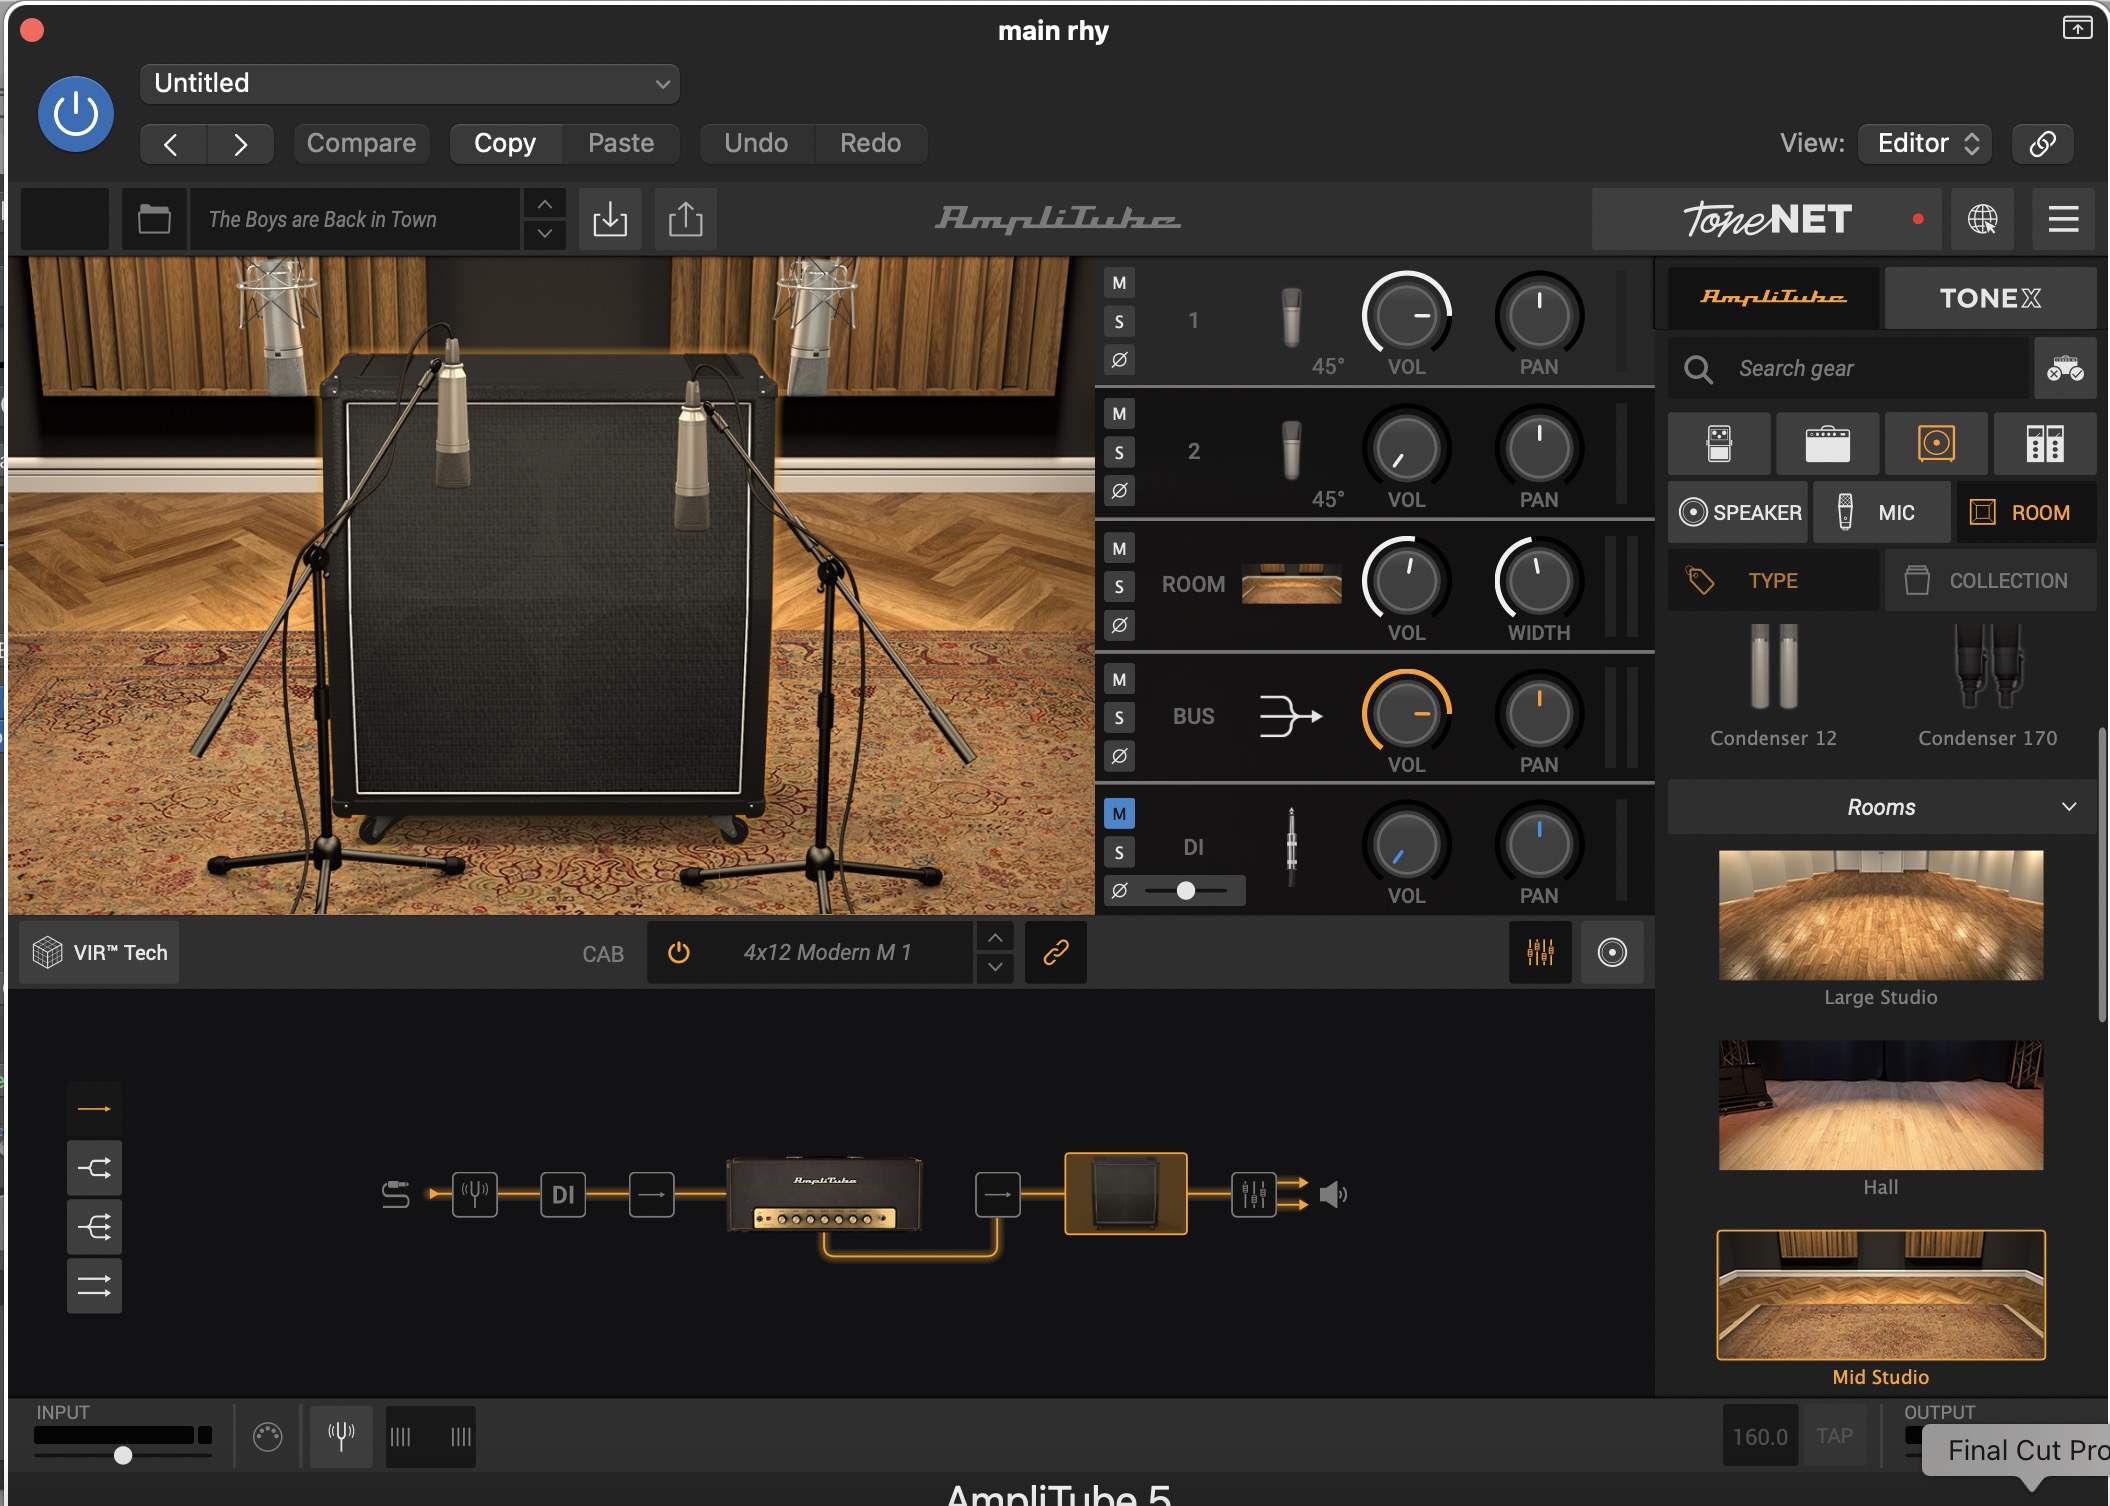Image resolution: width=2110 pixels, height=1506 pixels.
Task: Select the cabinet block in signal chain
Action: [1126, 1194]
